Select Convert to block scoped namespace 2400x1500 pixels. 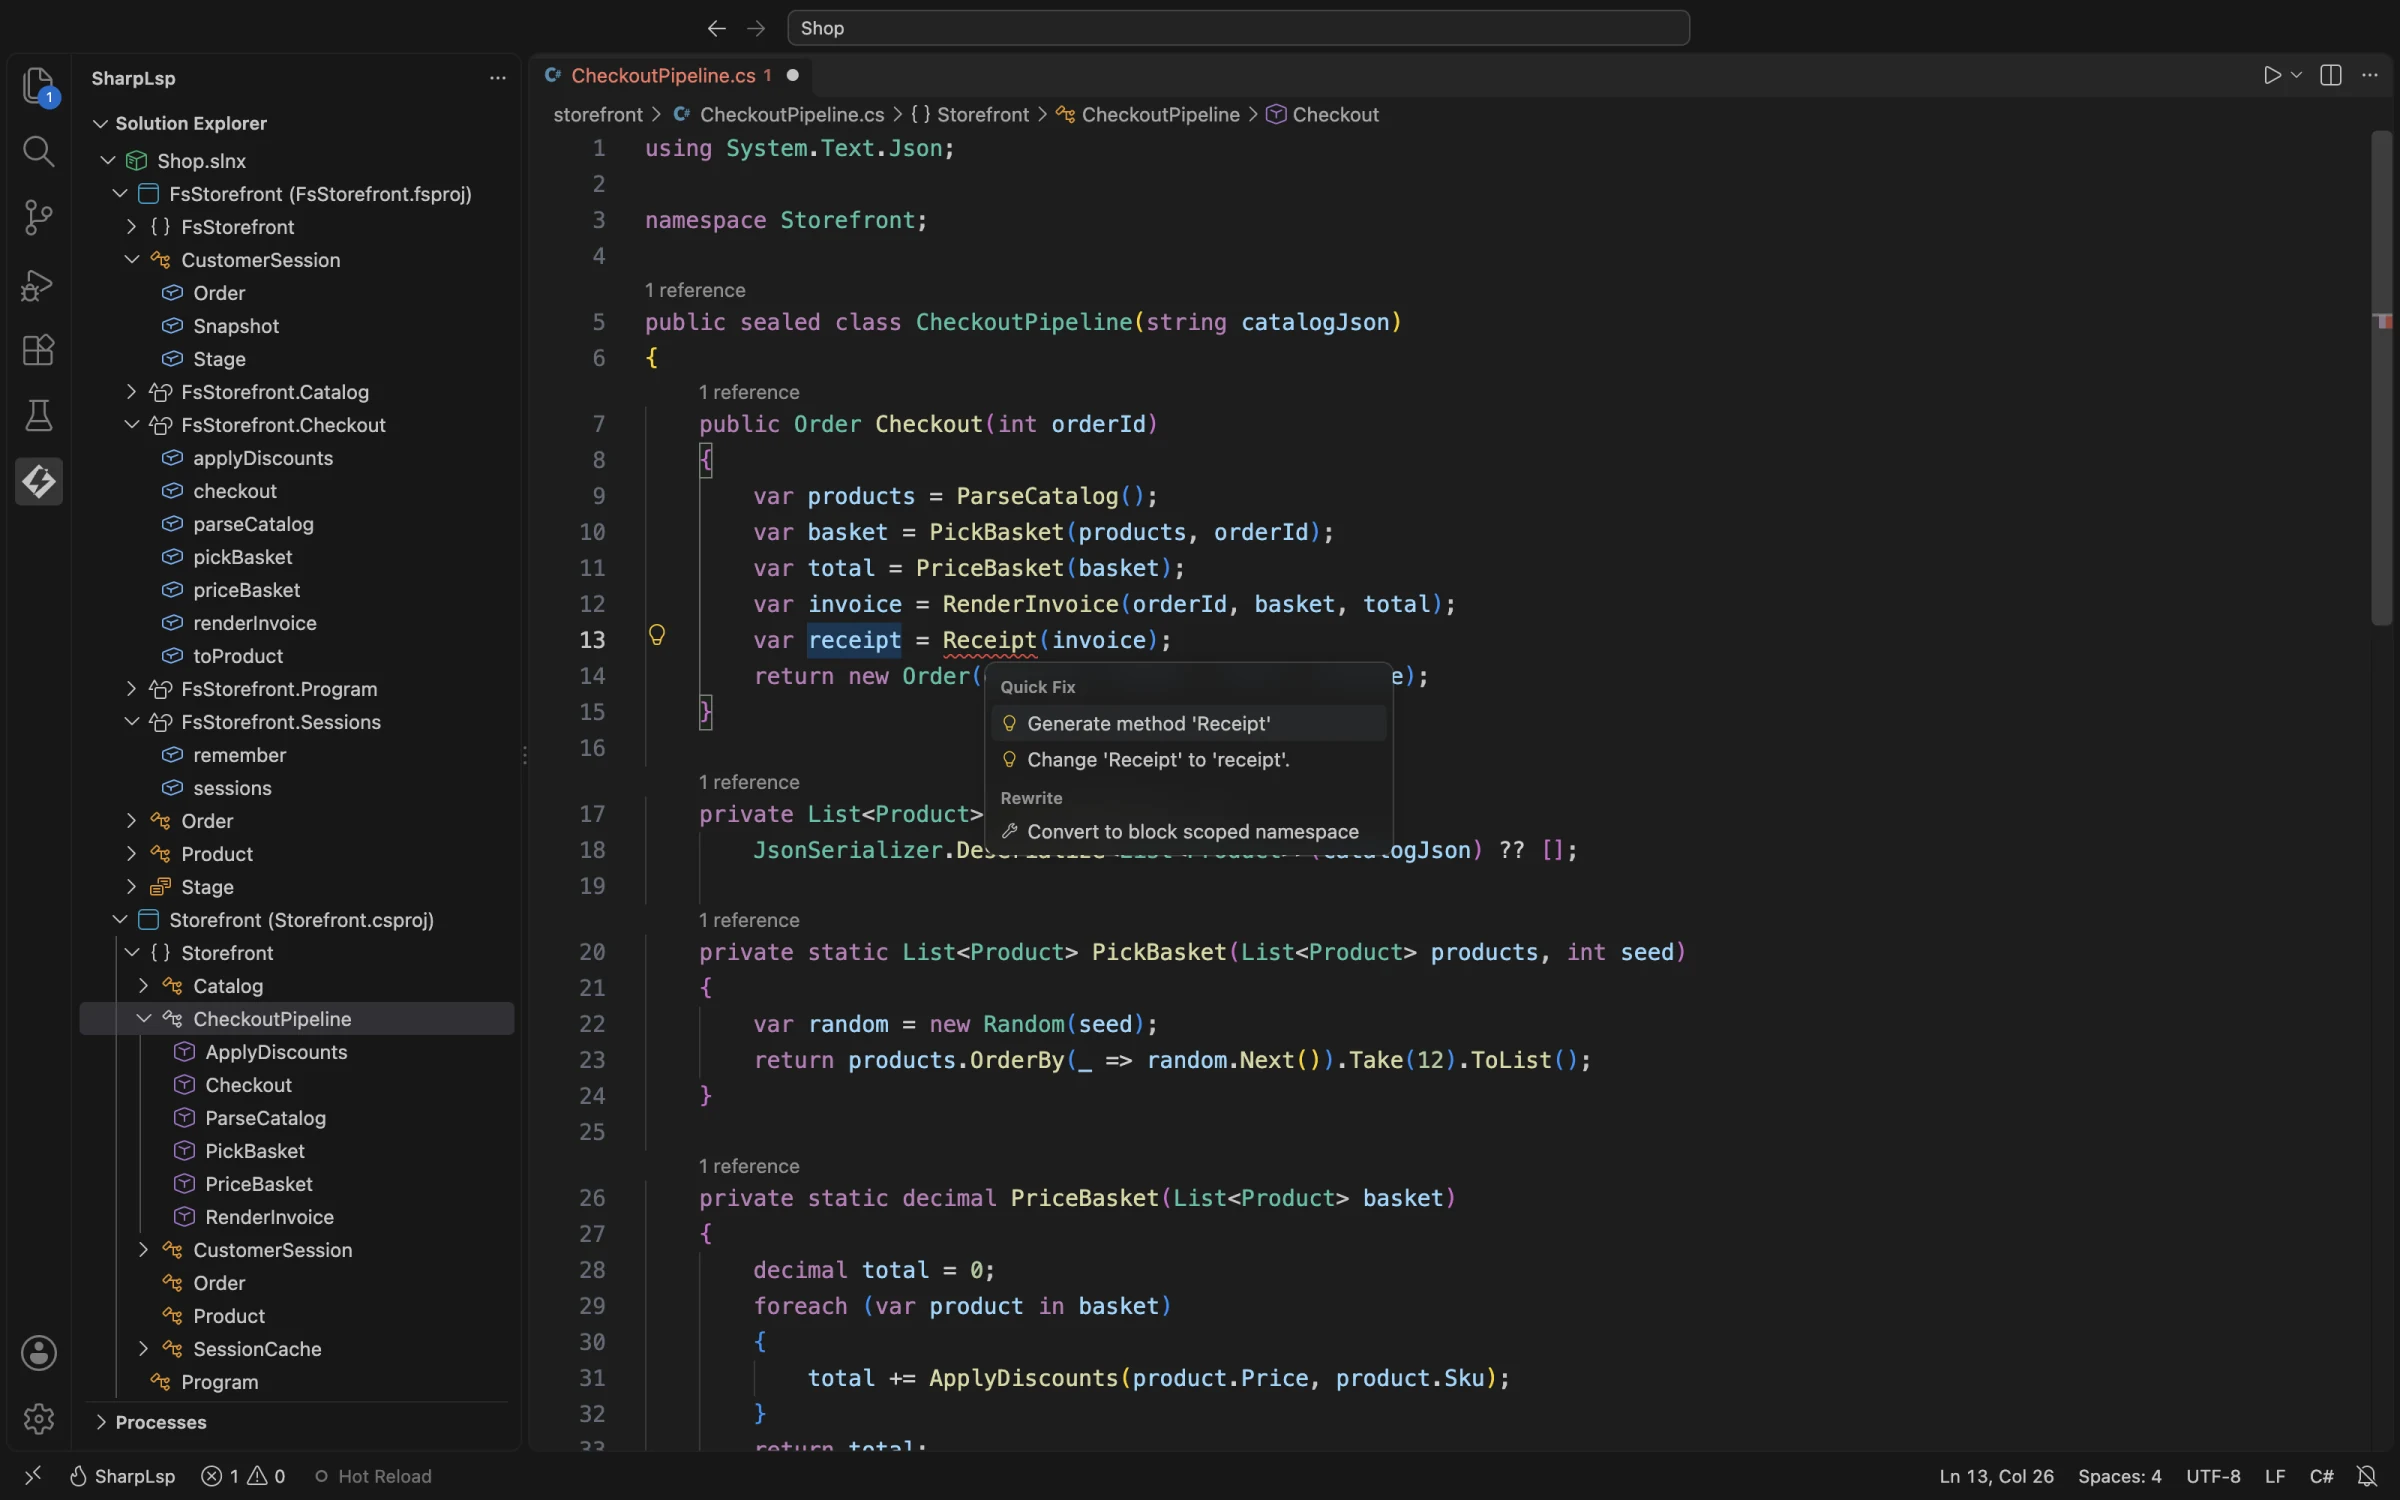click(x=1188, y=832)
